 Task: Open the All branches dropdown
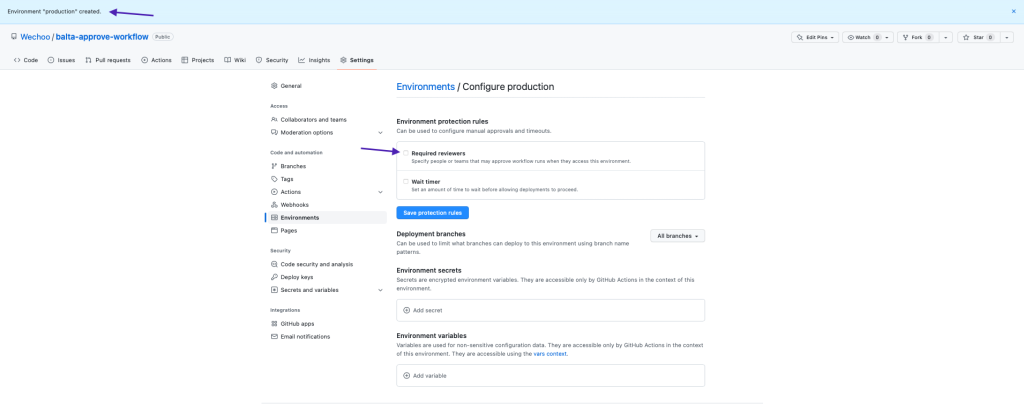[677, 236]
